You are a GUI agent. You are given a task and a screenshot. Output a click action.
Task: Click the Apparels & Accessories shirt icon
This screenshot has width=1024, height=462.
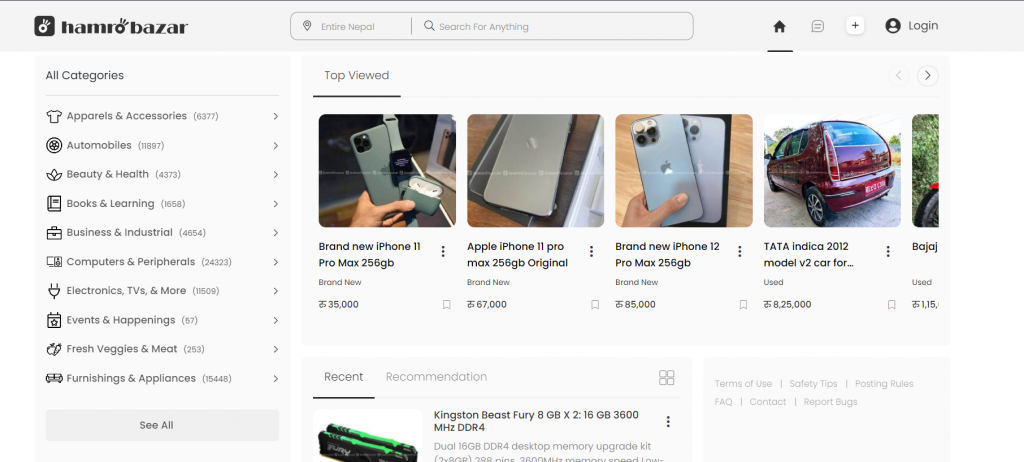pos(54,116)
